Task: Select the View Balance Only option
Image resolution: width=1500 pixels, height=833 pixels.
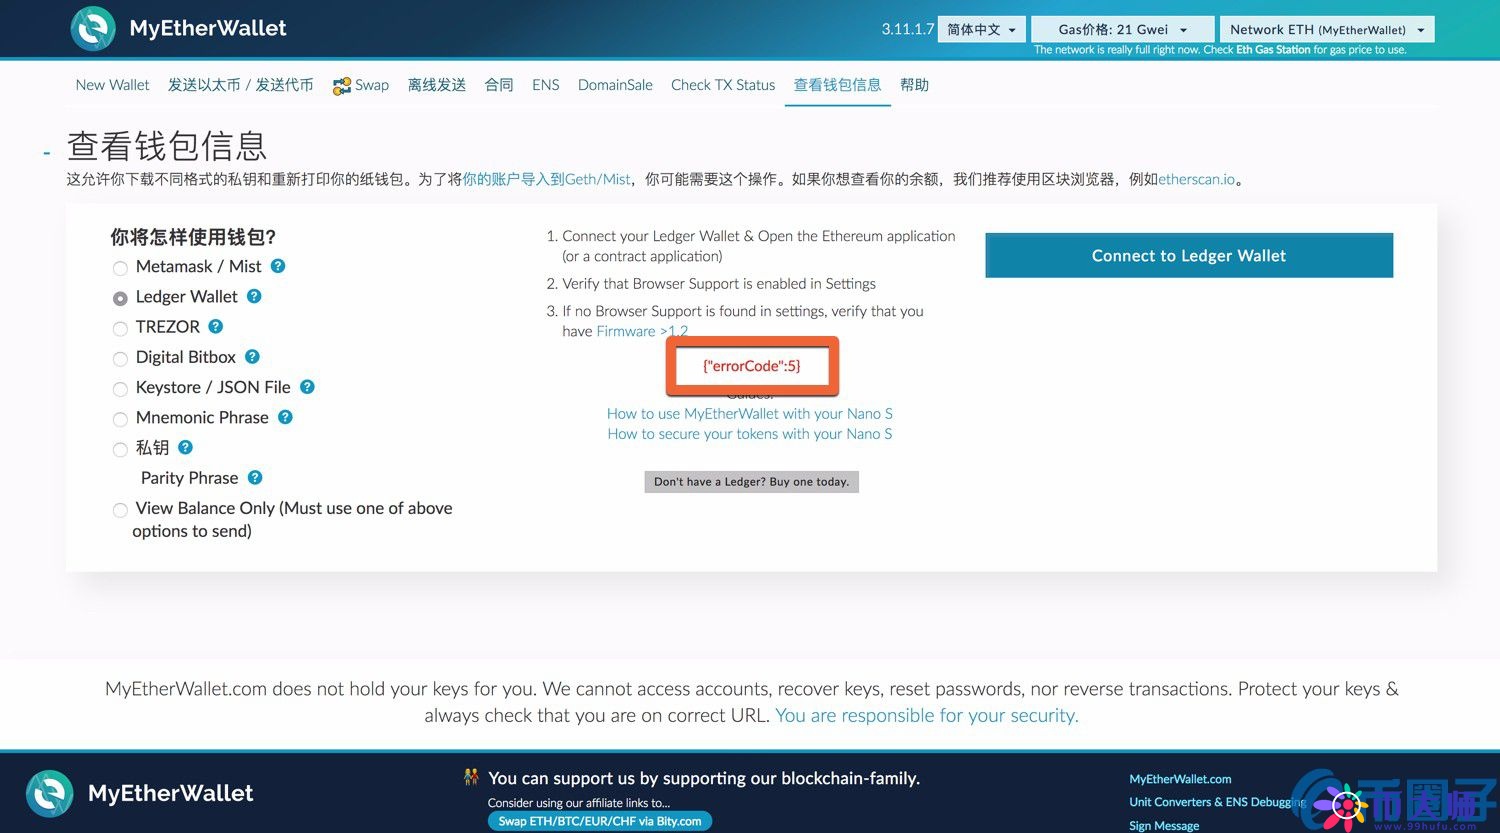Action: [120, 510]
